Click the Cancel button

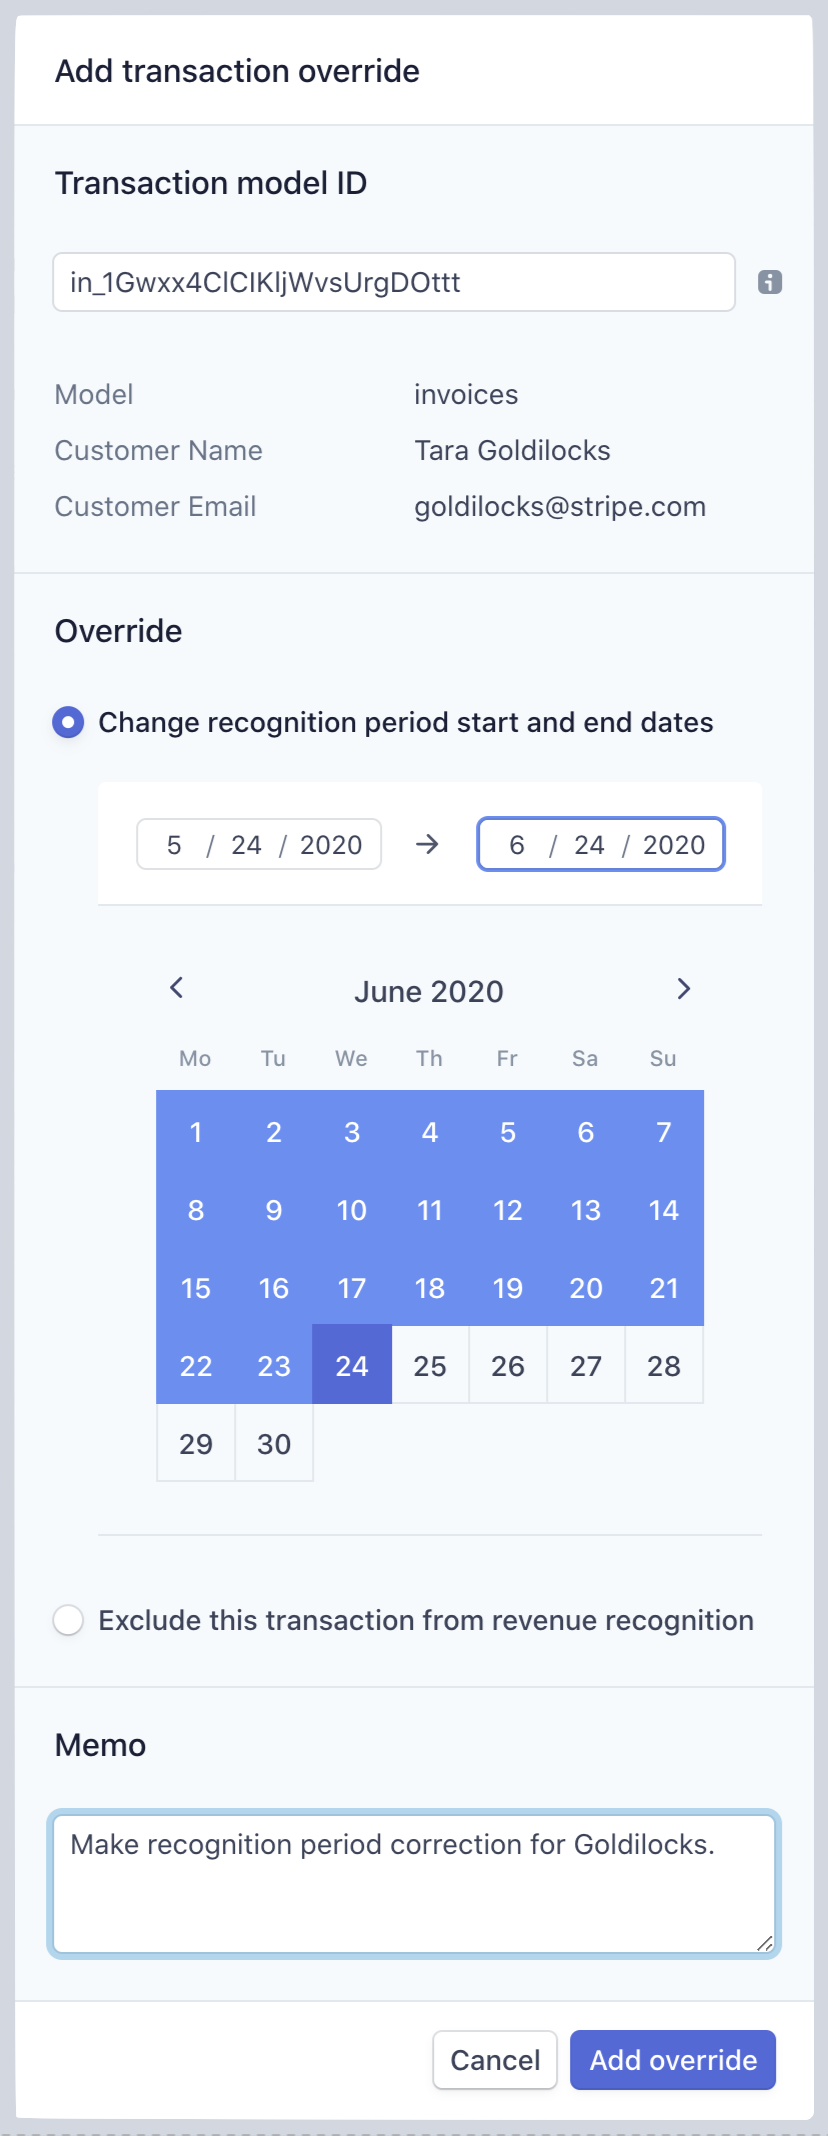click(495, 2060)
